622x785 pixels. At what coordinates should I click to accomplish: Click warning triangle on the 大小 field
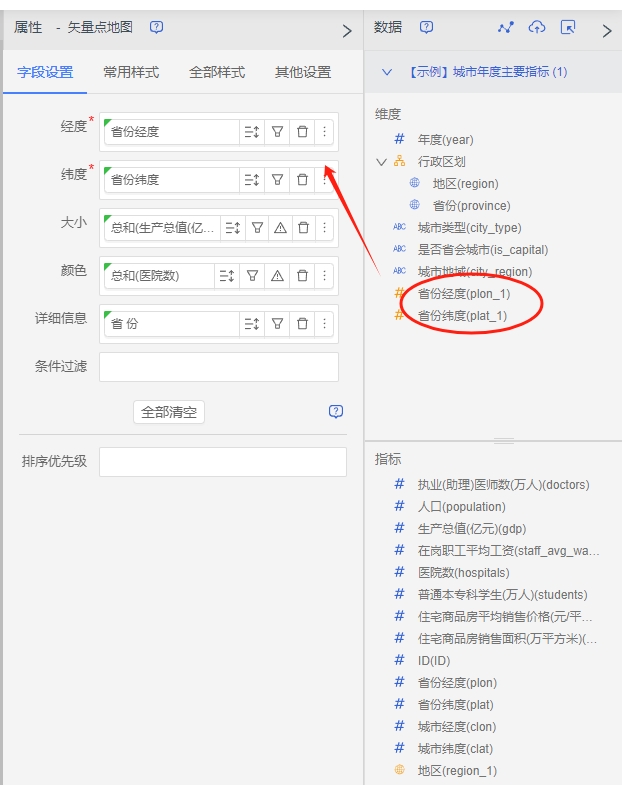click(280, 228)
